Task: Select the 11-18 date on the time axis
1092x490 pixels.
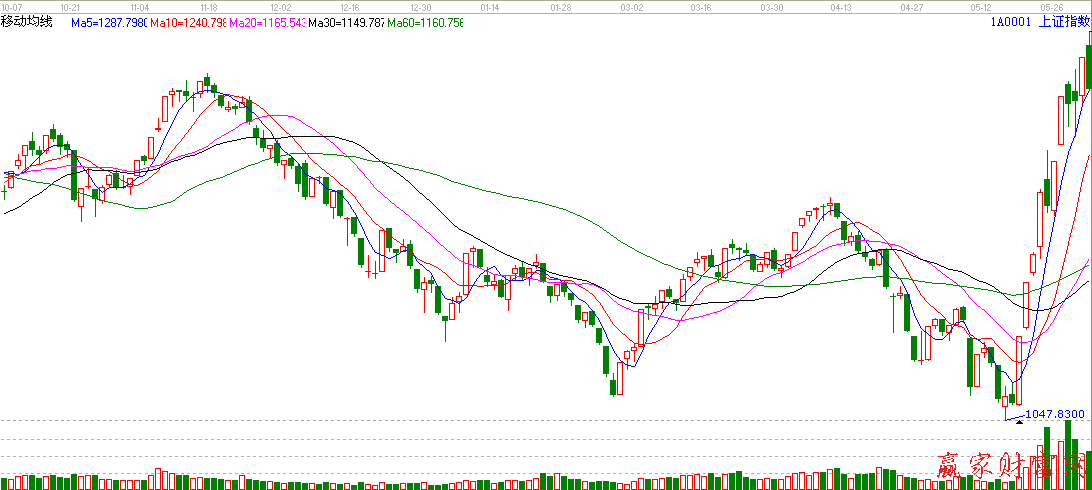Action: tap(209, 6)
